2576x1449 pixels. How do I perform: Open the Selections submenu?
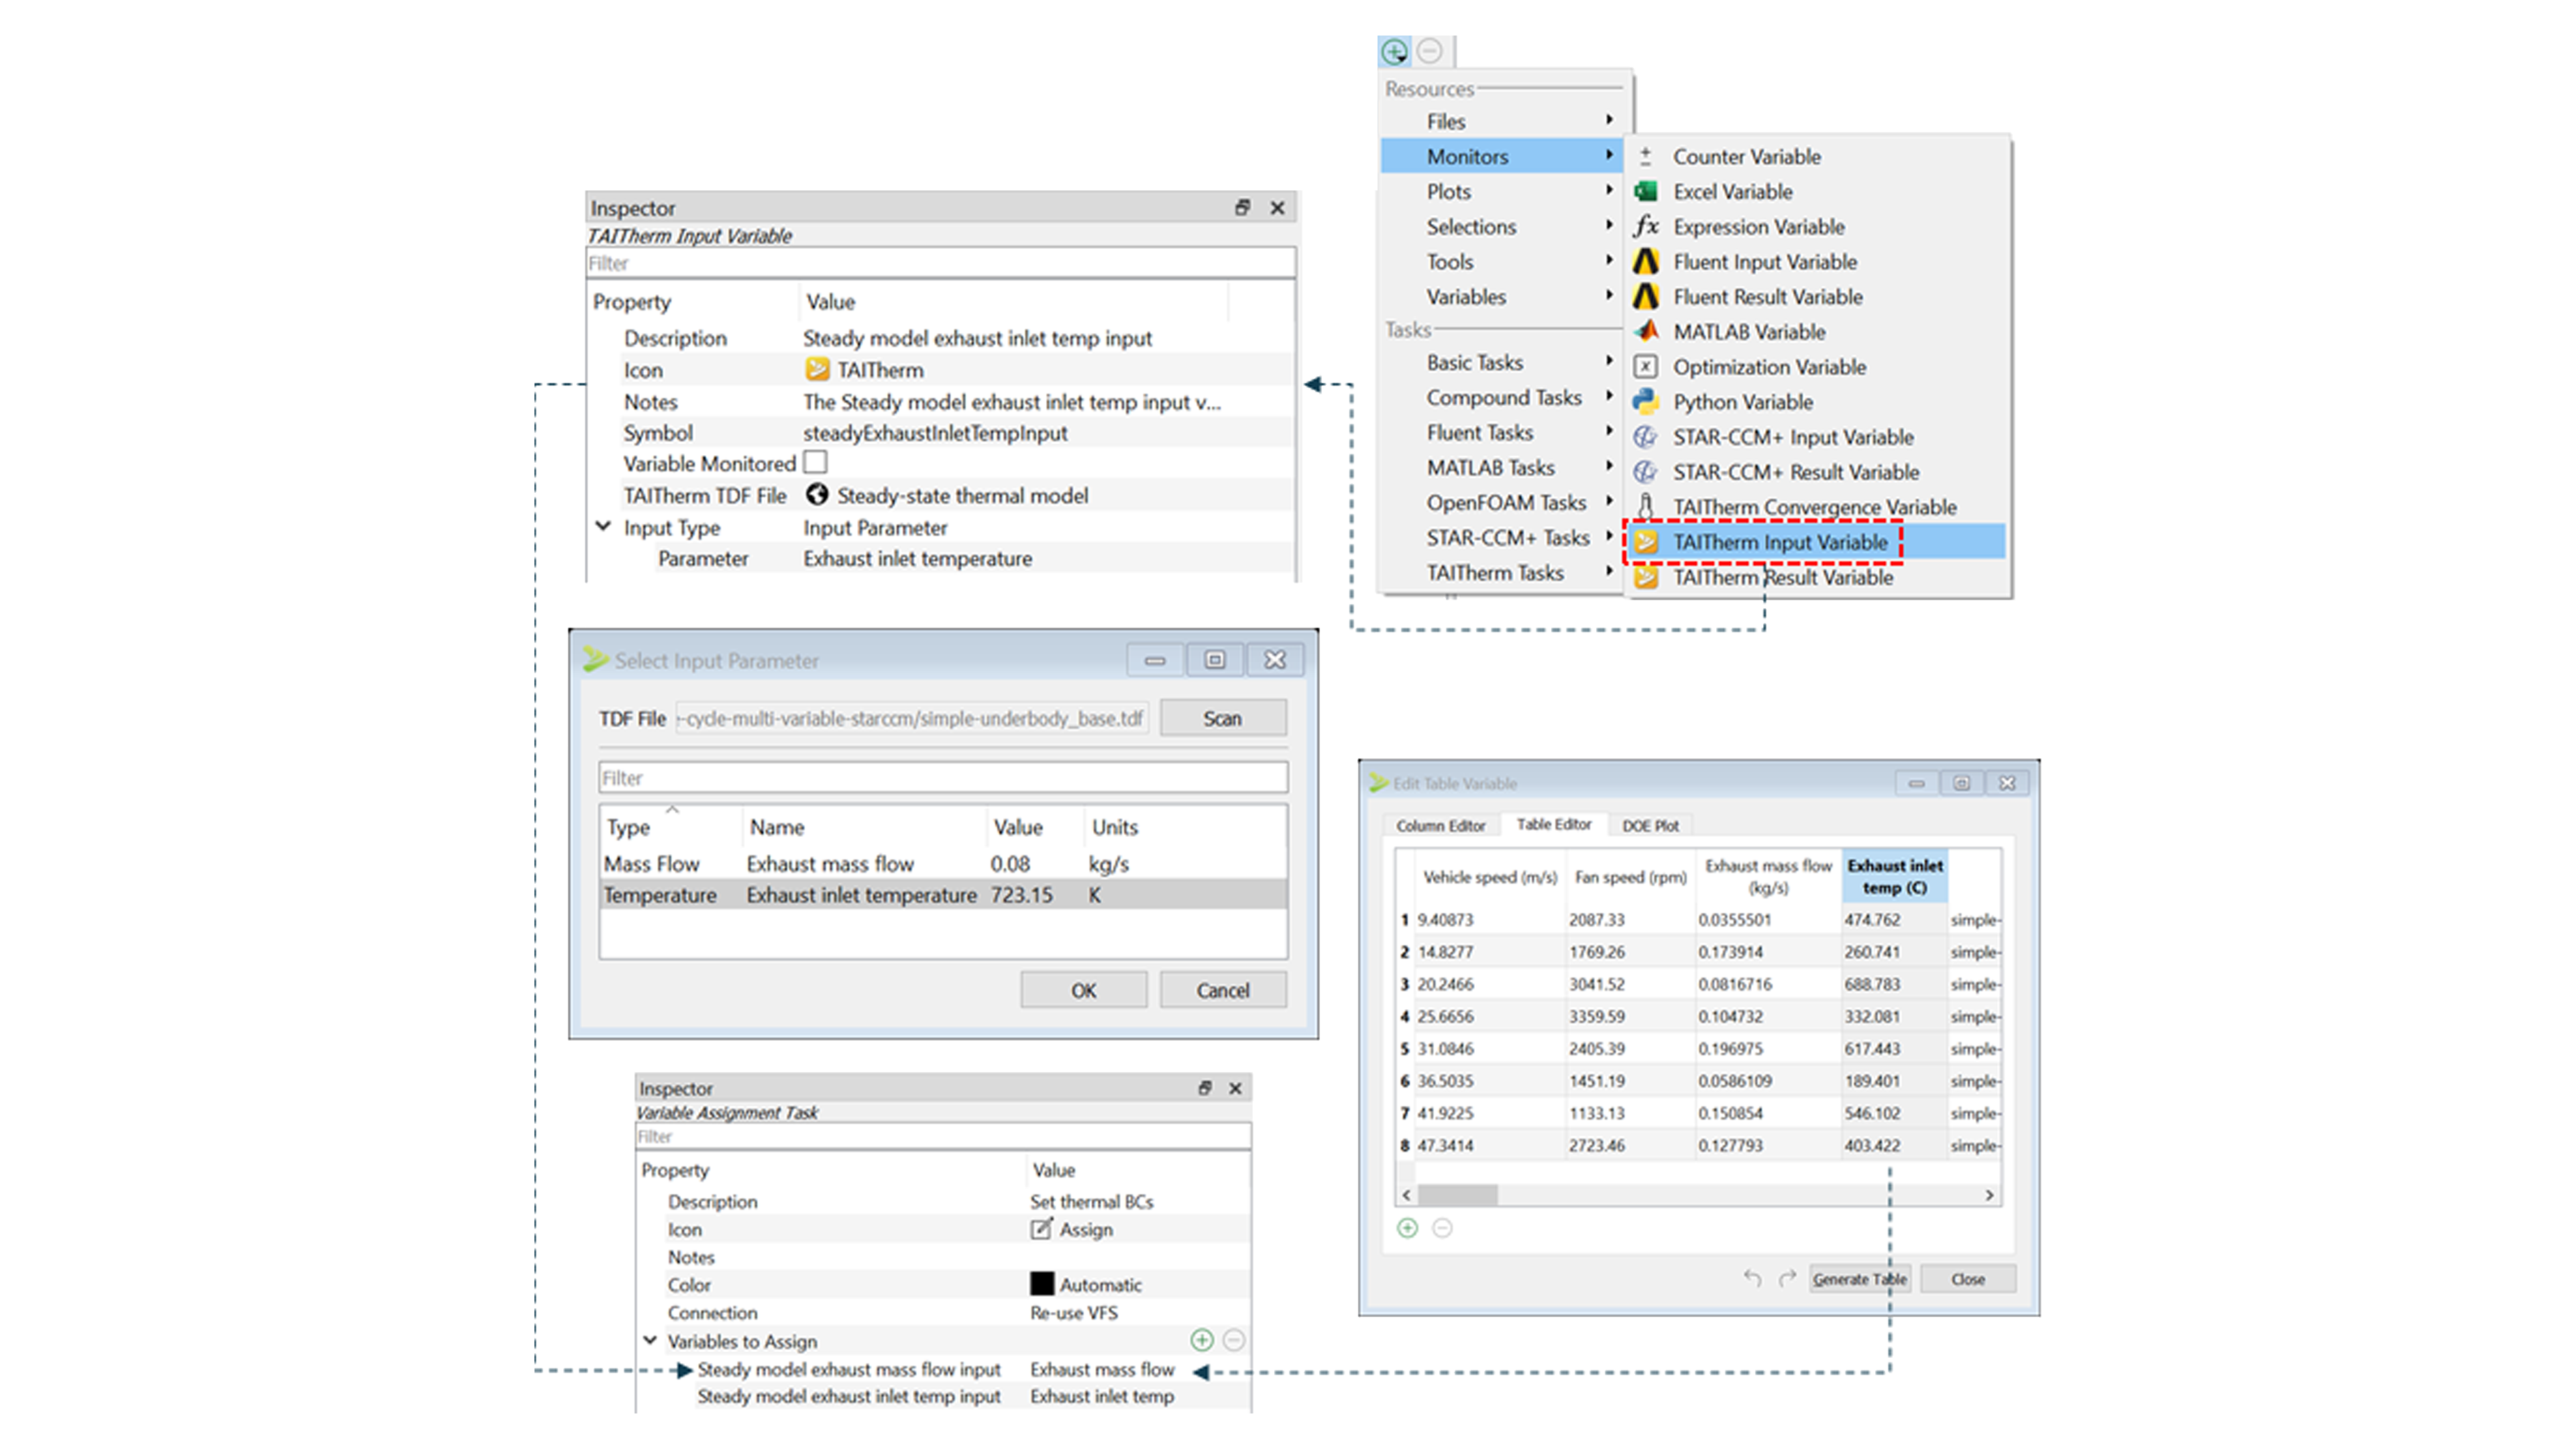[x=1502, y=226]
